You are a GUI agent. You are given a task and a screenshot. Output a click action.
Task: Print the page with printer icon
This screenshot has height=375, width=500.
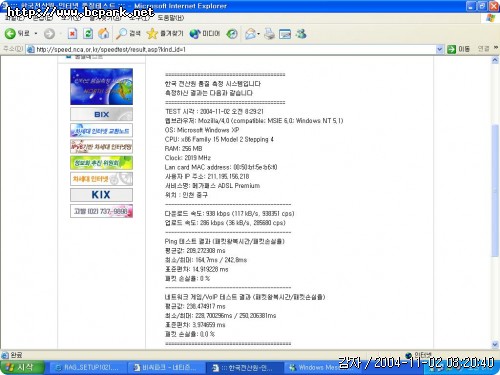[269, 34]
